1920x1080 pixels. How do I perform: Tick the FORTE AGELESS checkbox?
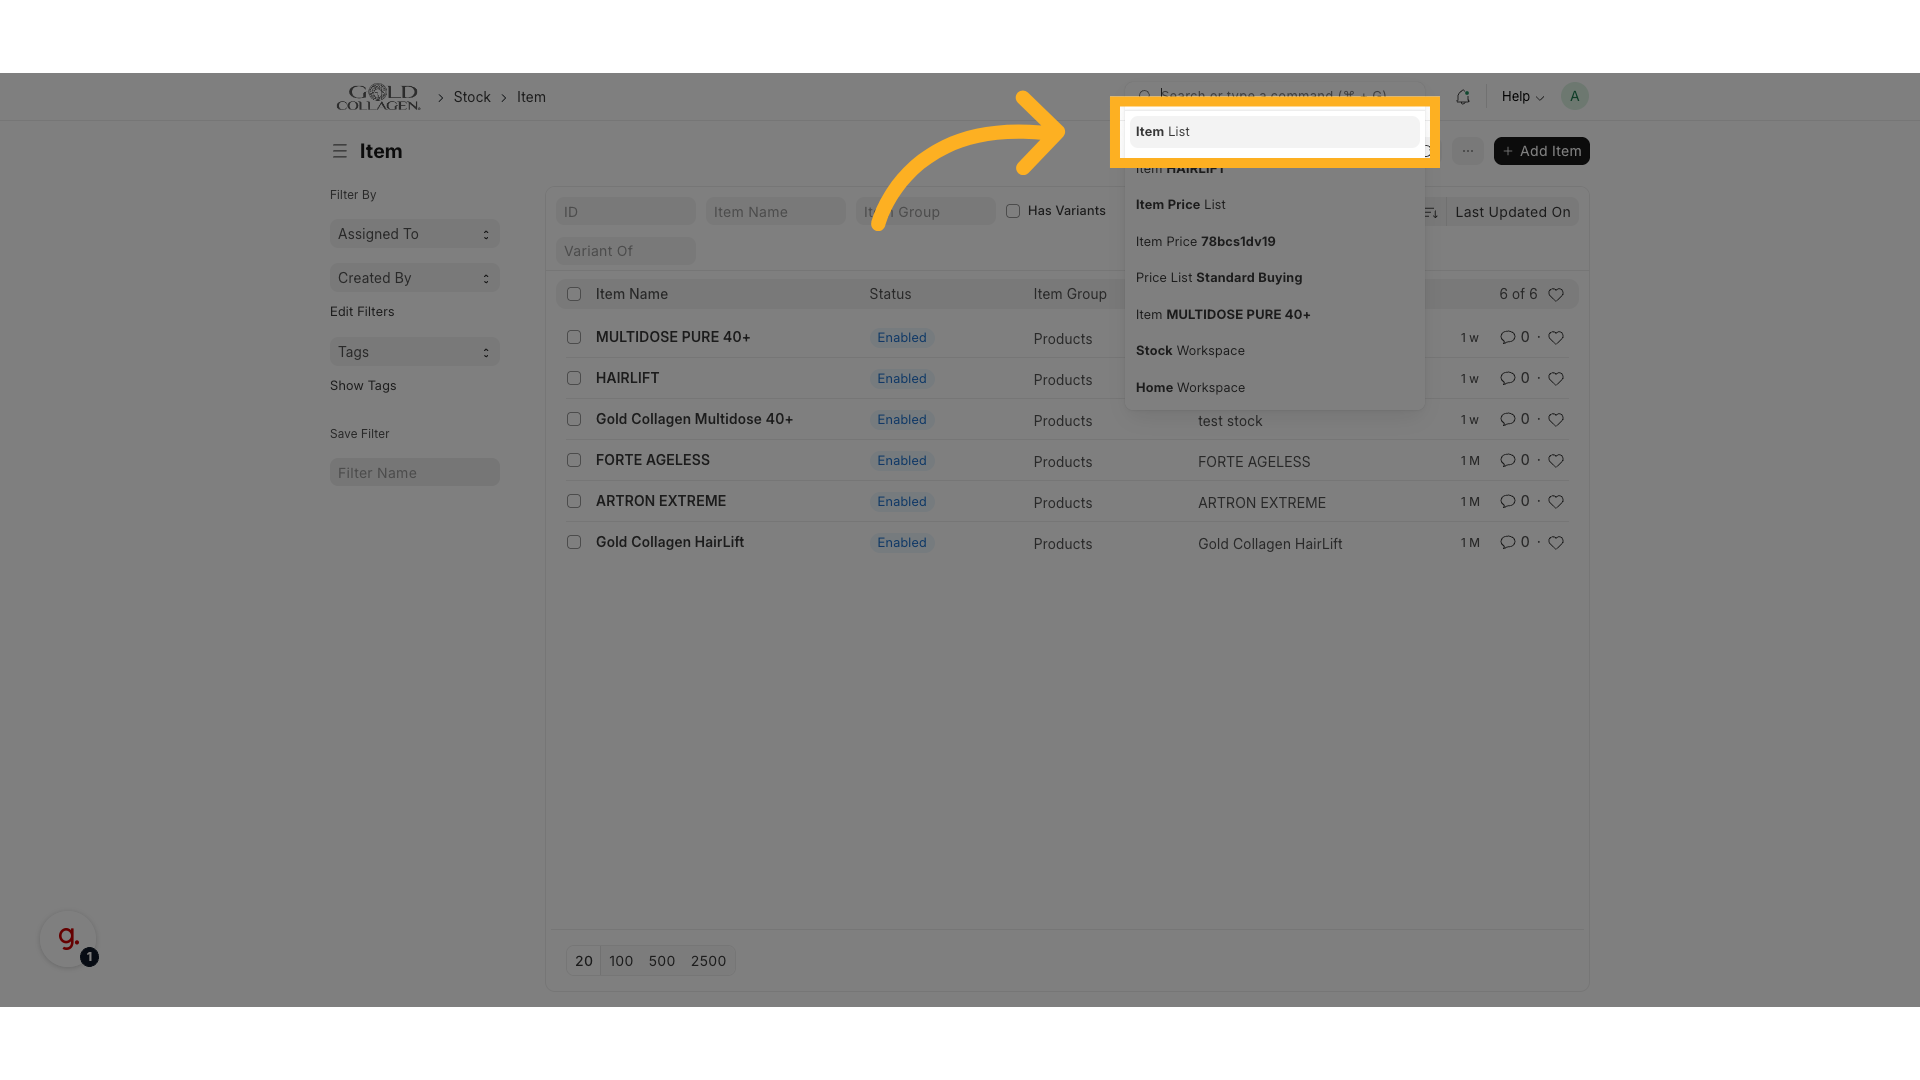(574, 460)
